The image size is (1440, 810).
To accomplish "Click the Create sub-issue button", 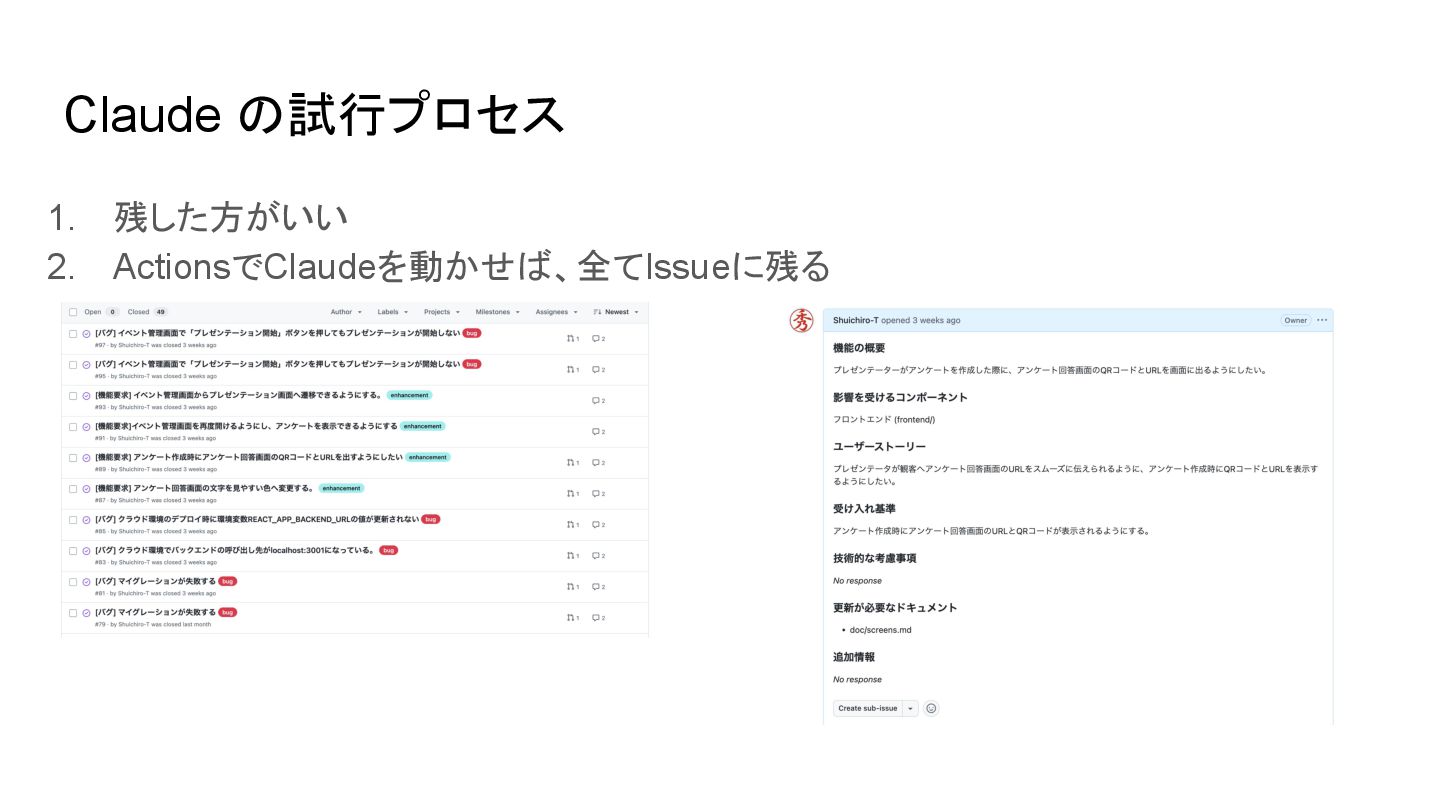I will (868, 708).
